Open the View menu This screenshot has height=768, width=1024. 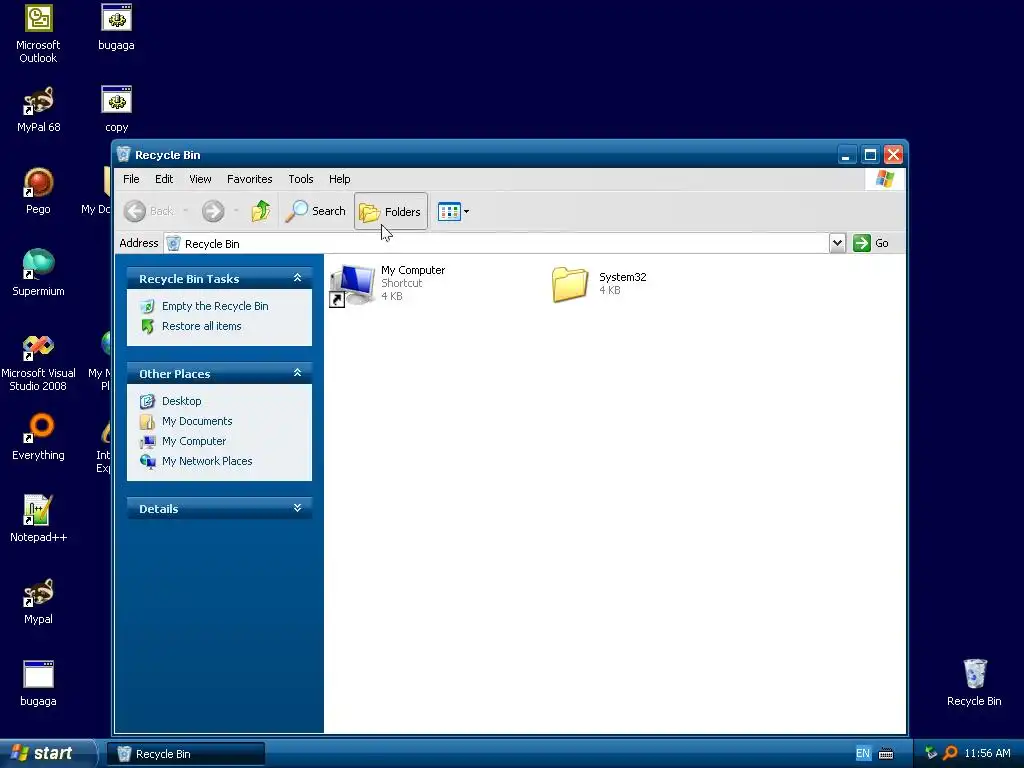pyautogui.click(x=200, y=179)
